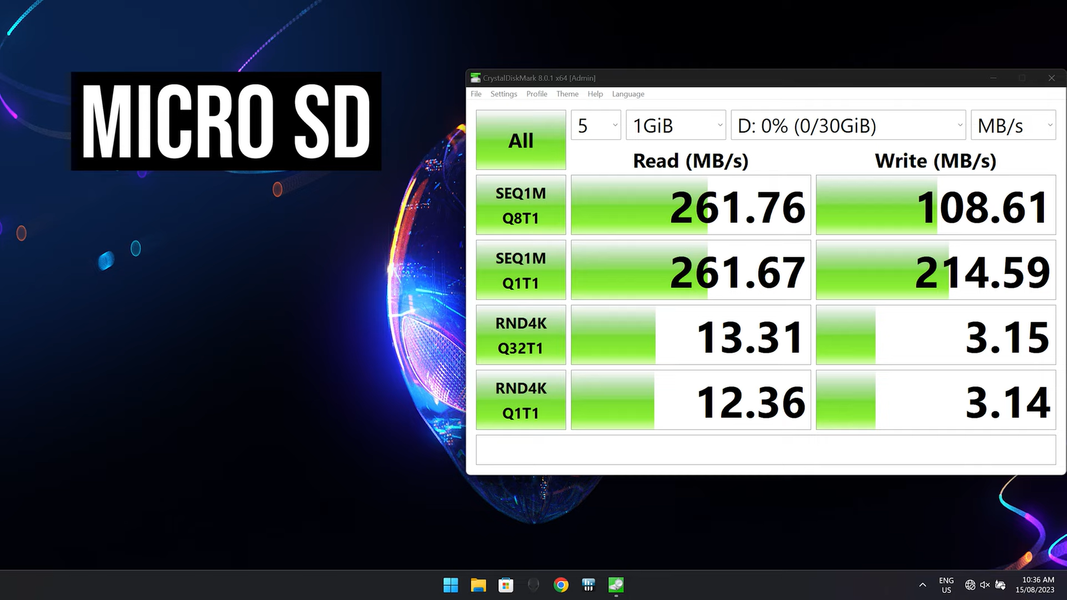The width and height of the screenshot is (1067, 600).
Task: Expand the test count dropdown showing 5
Action: click(596, 126)
